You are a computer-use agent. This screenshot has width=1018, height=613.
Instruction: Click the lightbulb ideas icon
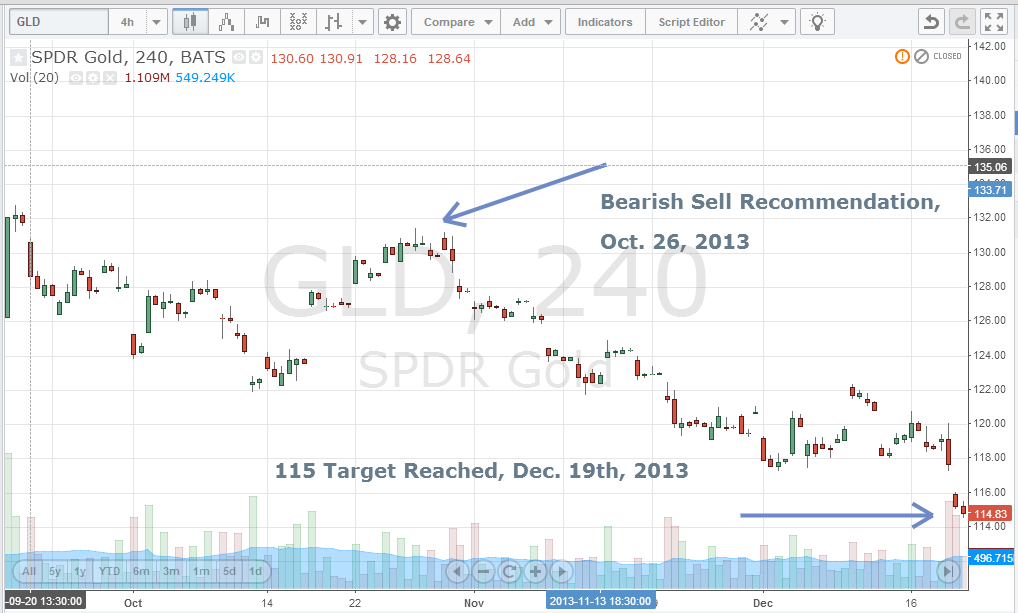pyautogui.click(x=817, y=22)
